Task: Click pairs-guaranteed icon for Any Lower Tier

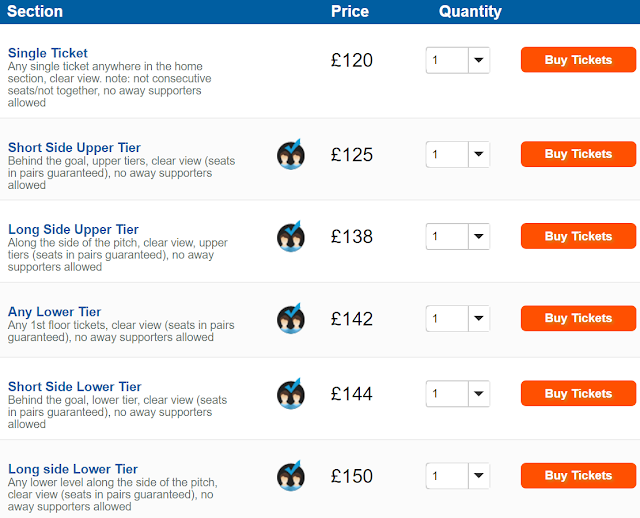Action: coord(291,318)
